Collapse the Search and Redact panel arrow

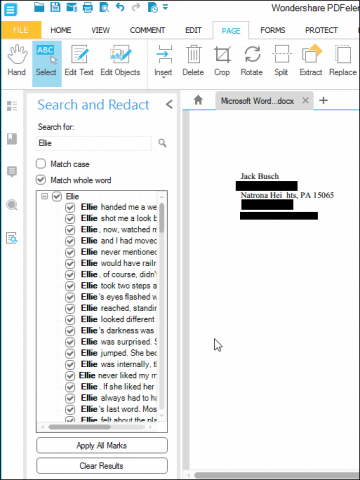pos(169,104)
